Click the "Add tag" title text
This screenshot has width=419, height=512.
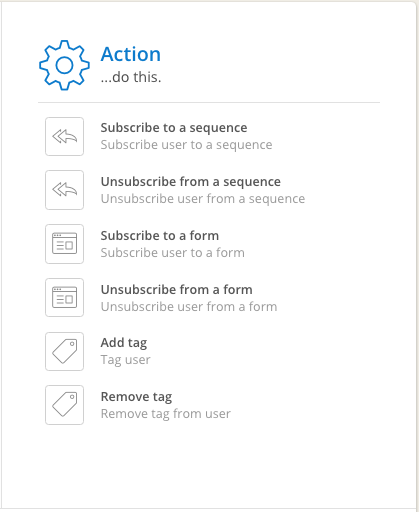[124, 343]
